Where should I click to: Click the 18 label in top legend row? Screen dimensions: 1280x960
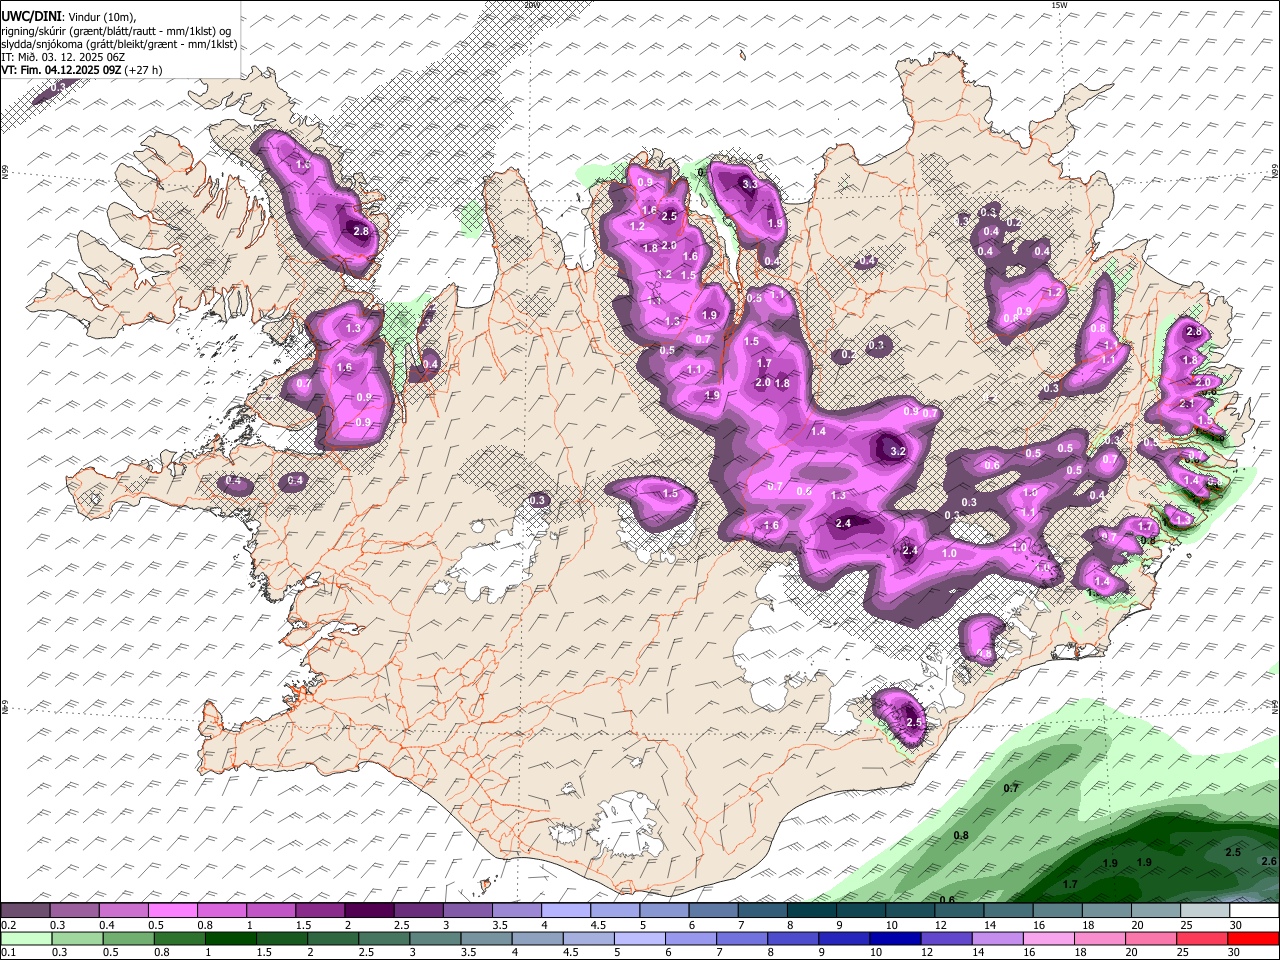click(x=1086, y=925)
